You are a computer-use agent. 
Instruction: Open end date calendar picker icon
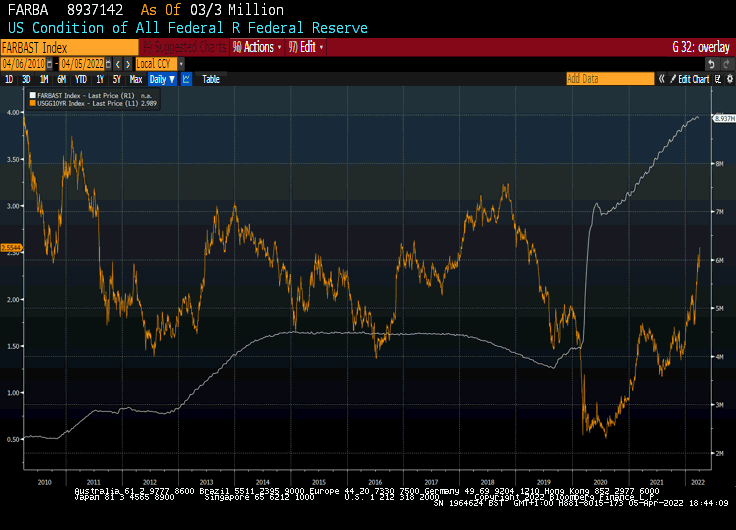pos(107,63)
